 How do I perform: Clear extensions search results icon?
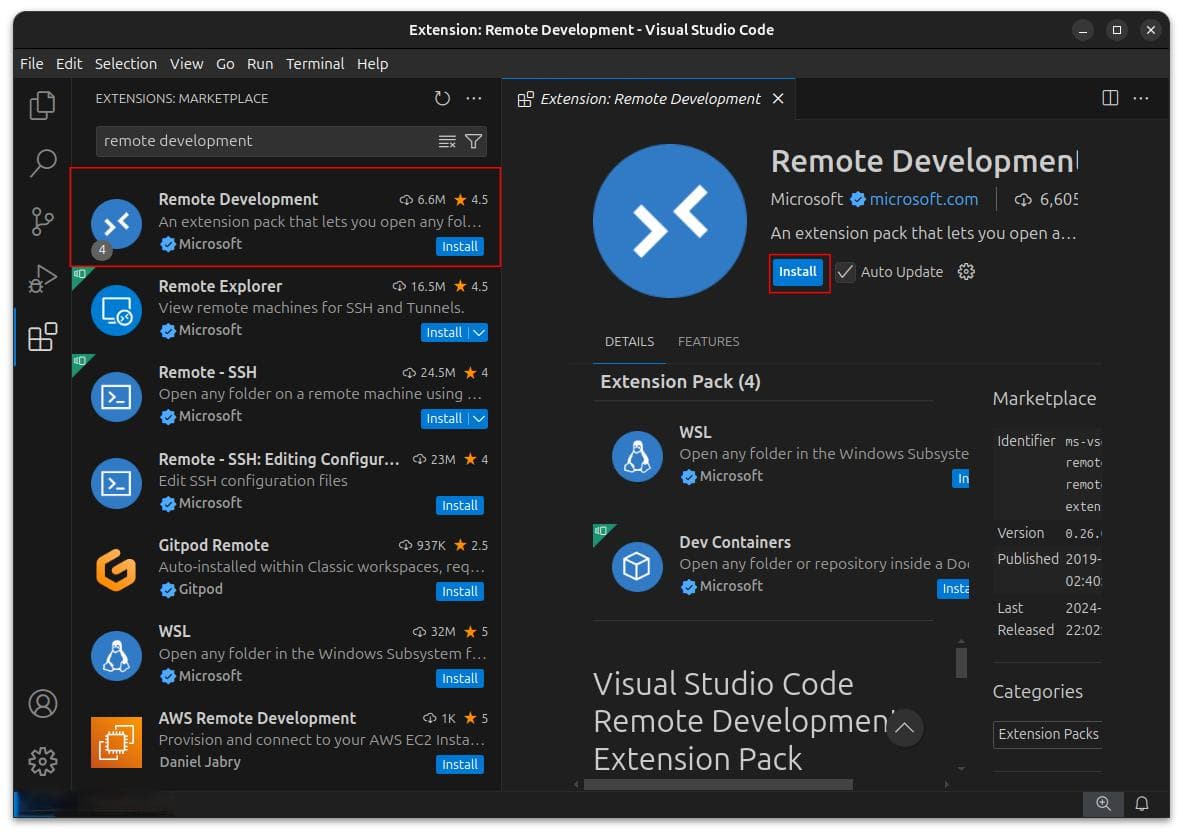click(447, 141)
